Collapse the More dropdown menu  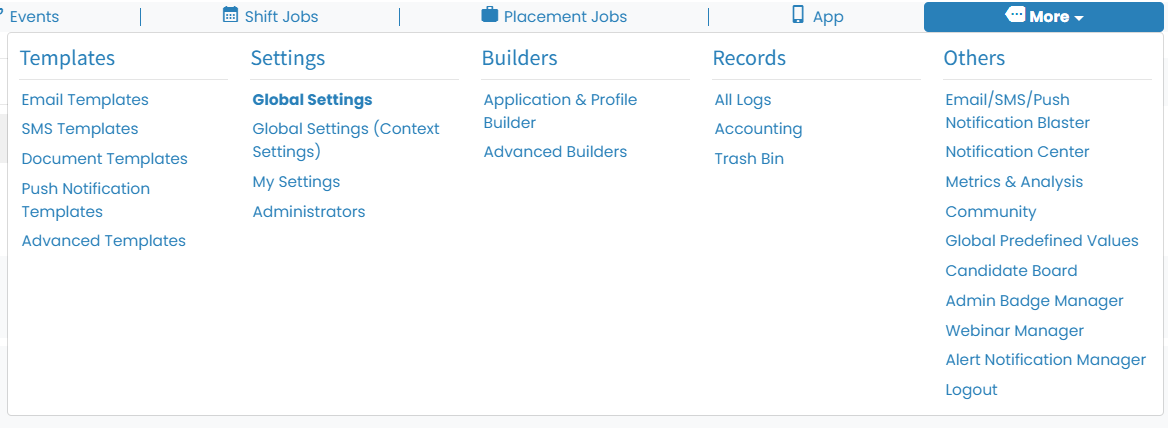1044,16
